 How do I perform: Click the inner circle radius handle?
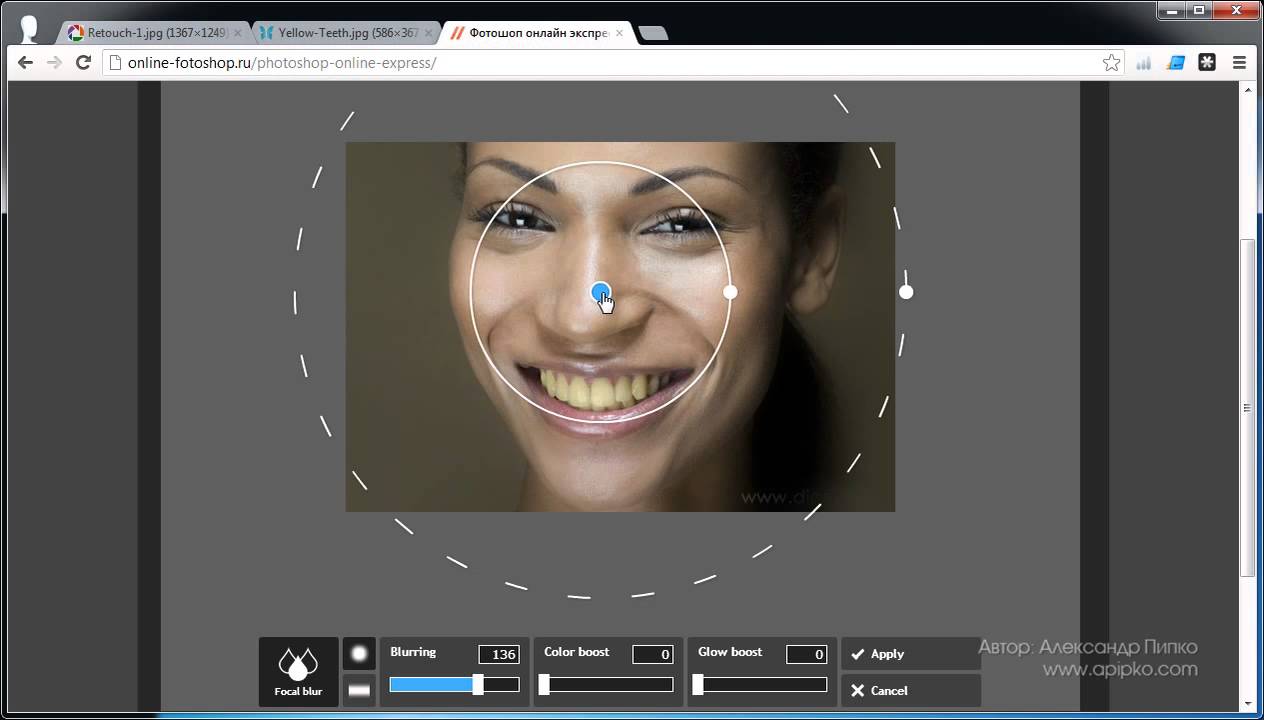point(730,292)
